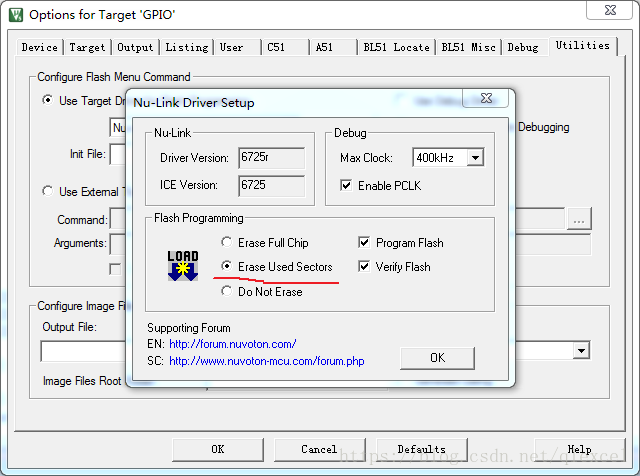Screen dimensions: 640x476
Task: Click the Driver Version field 6725r
Action: [271, 158]
